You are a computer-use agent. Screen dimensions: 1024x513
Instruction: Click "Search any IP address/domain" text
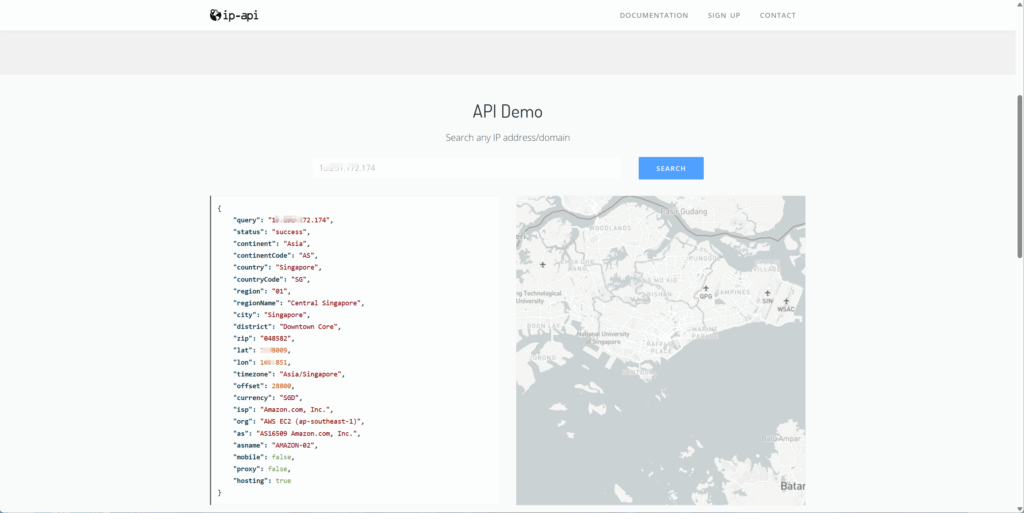pos(507,138)
